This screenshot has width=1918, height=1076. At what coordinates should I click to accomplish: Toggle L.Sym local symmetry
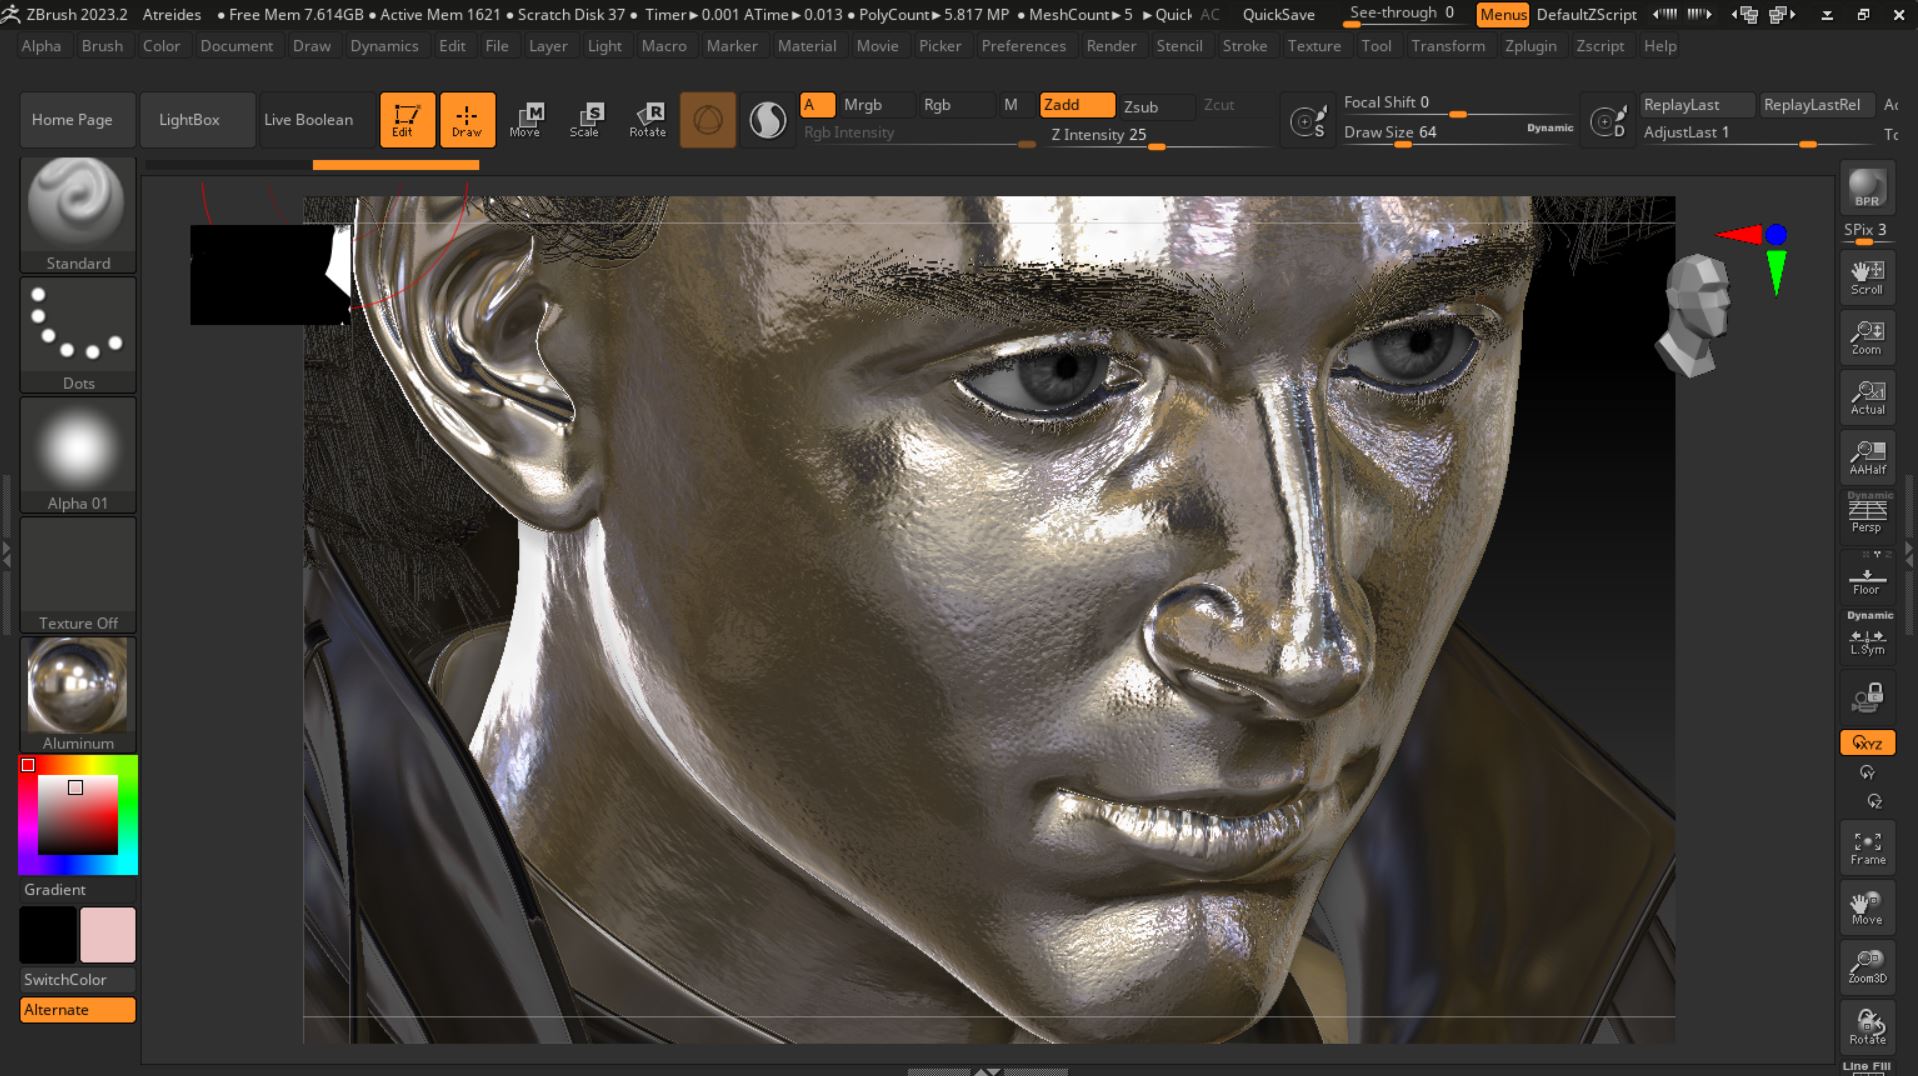(1867, 636)
